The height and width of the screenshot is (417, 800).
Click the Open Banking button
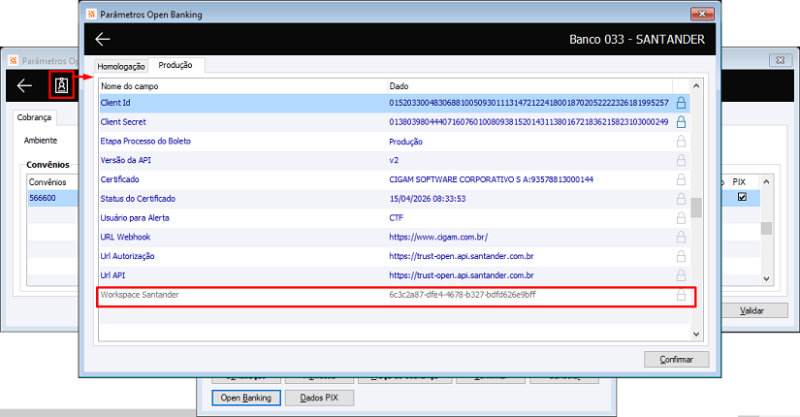point(246,398)
